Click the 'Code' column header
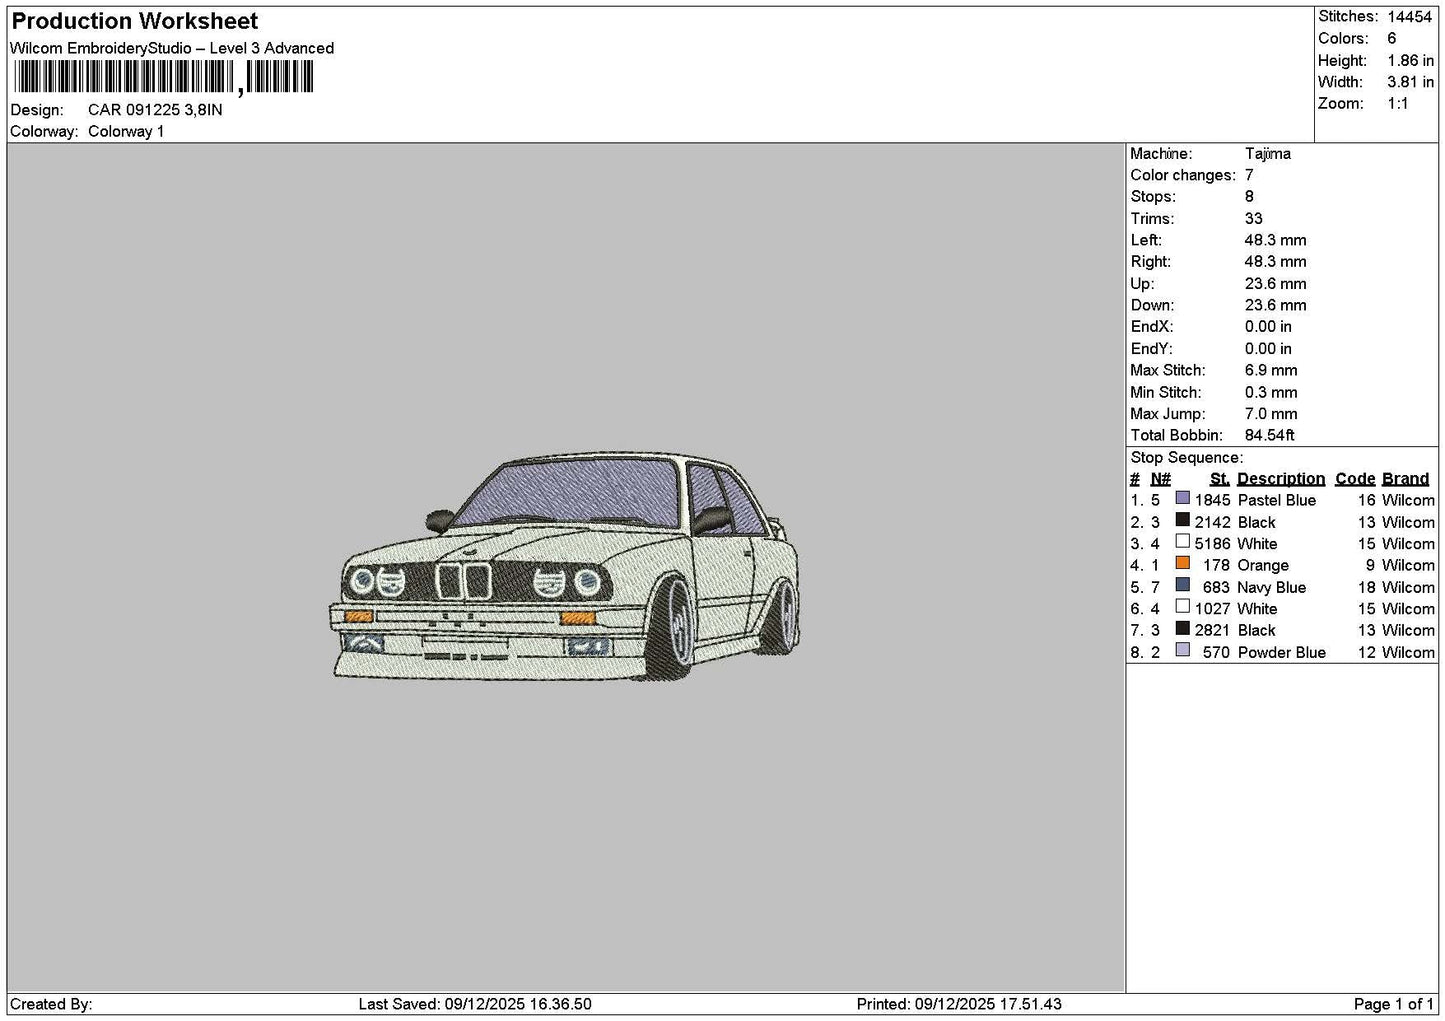 tap(1355, 479)
